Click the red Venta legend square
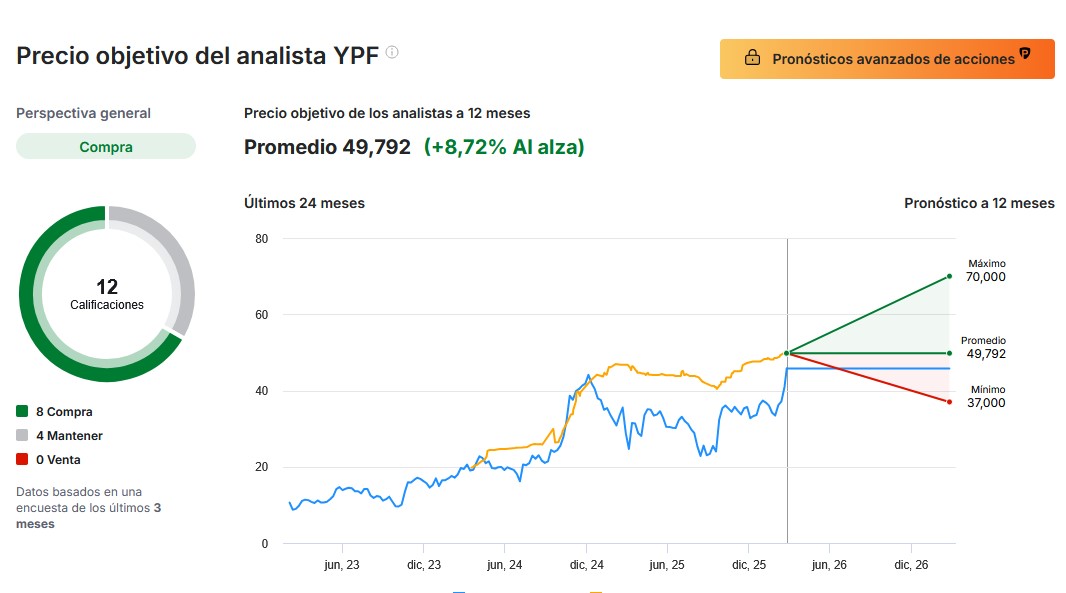The height and width of the screenshot is (593, 1066). click(x=22, y=460)
